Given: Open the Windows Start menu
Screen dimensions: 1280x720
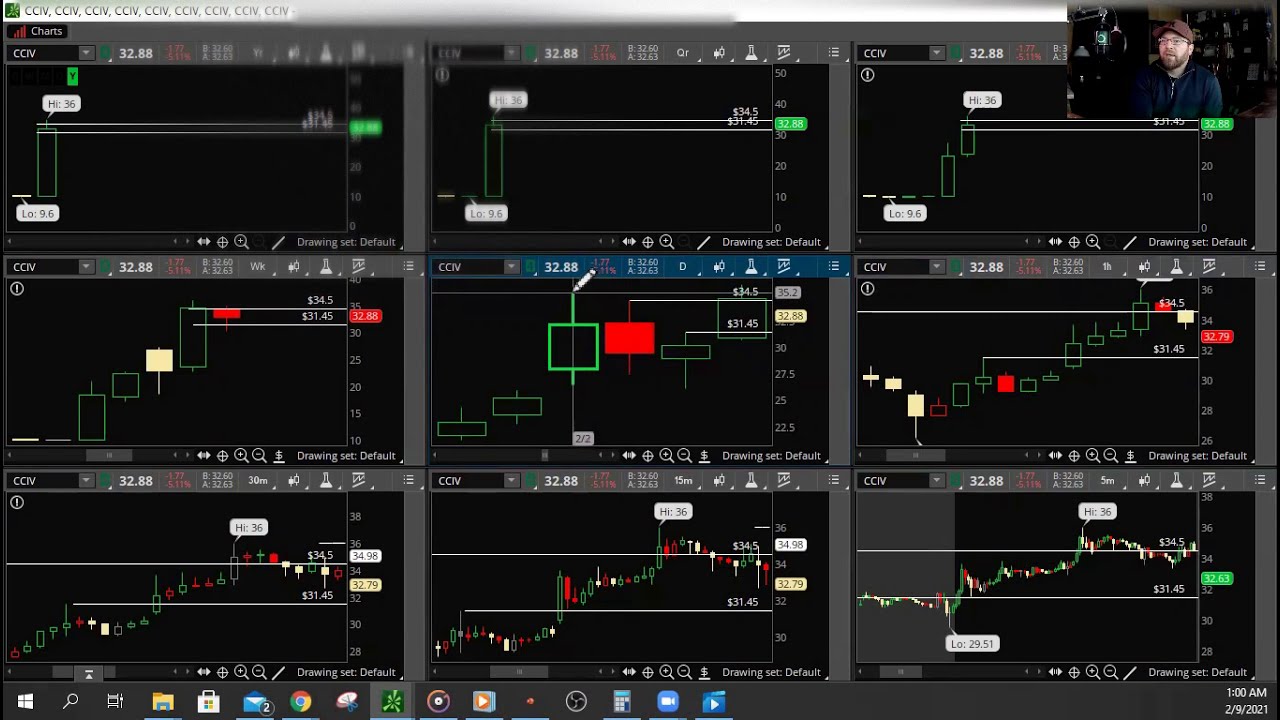Looking at the screenshot, I should (x=25, y=702).
